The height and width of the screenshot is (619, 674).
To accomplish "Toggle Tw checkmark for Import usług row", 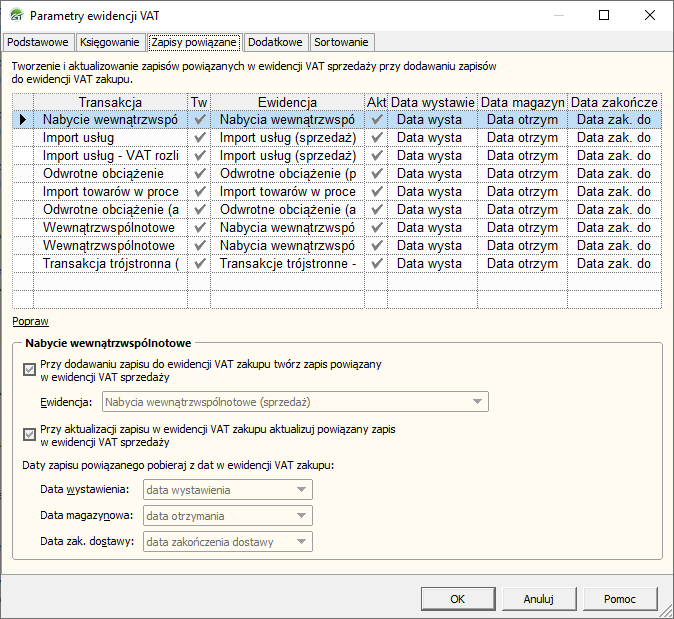I will click(199, 137).
